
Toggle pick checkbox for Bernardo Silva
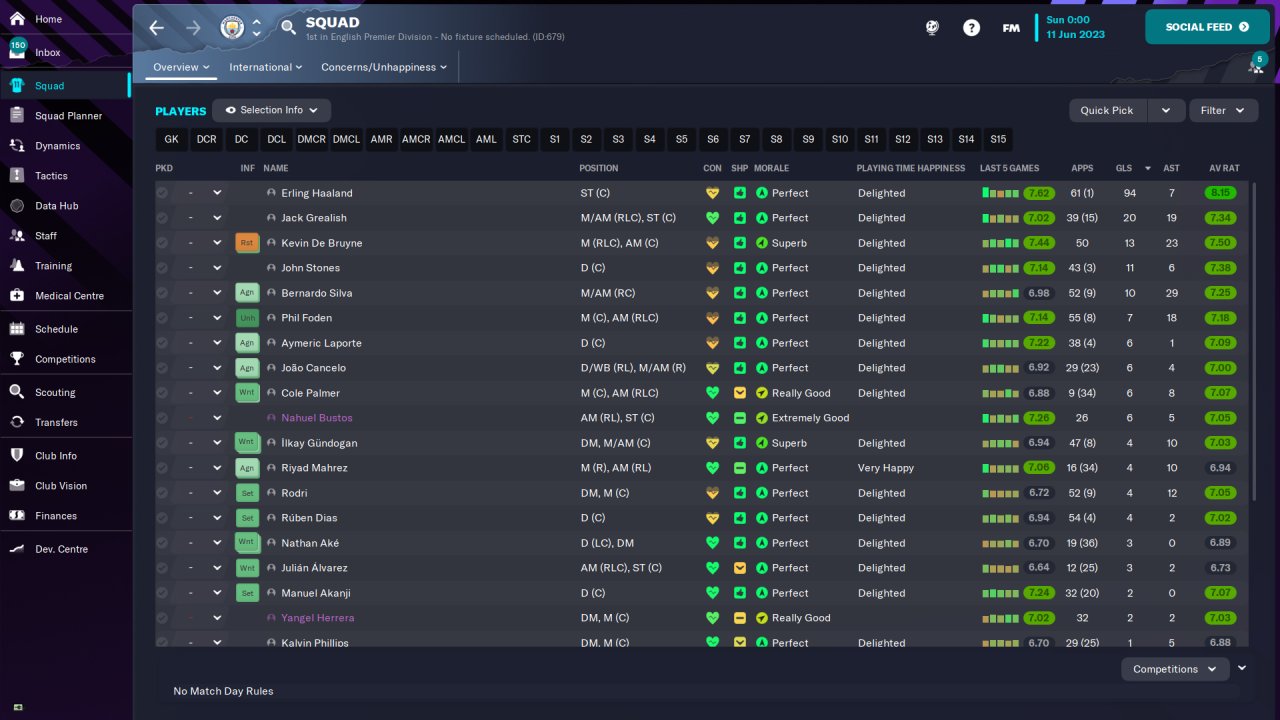click(162, 293)
